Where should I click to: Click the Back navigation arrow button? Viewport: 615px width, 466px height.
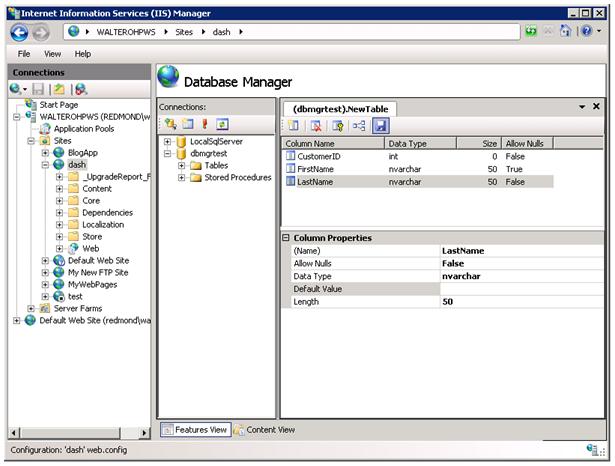(19, 31)
